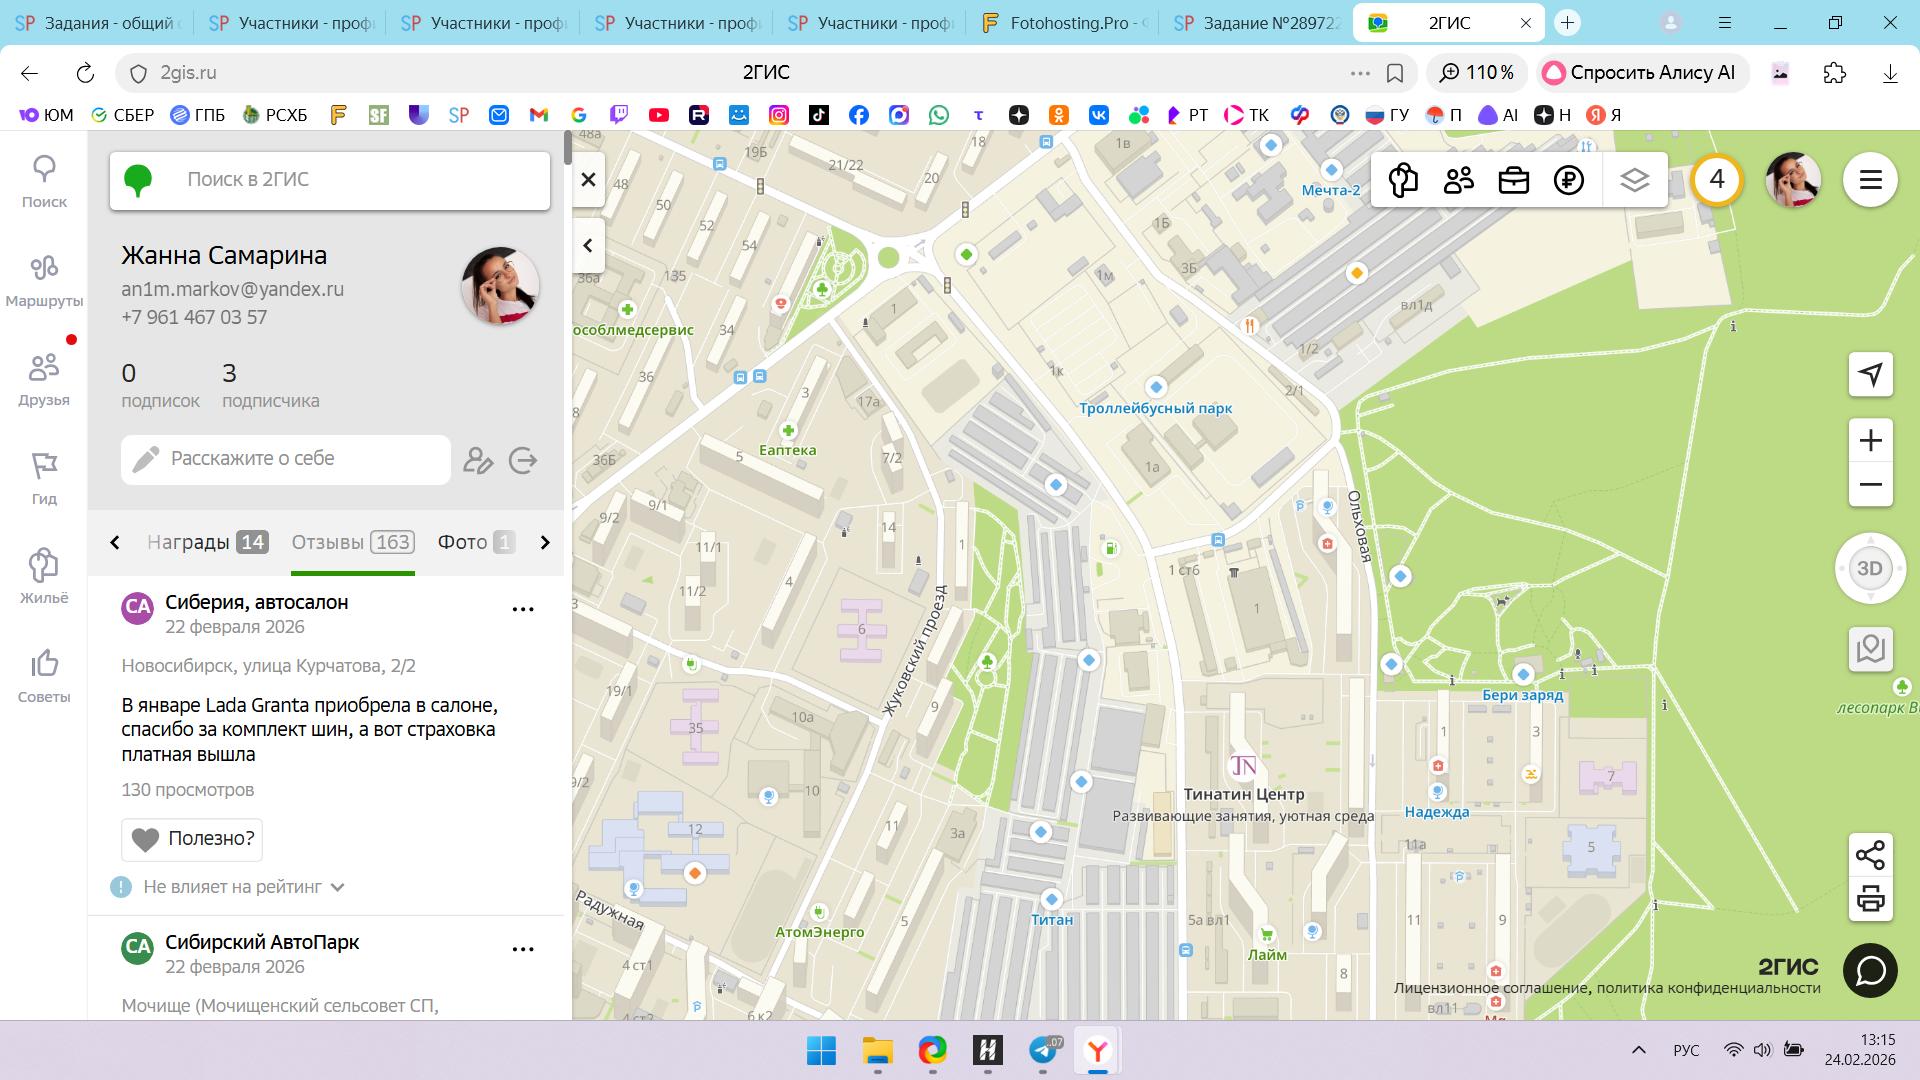The image size is (1920, 1080).
Task: Click the locate me arrow icon
Action: 1870,374
